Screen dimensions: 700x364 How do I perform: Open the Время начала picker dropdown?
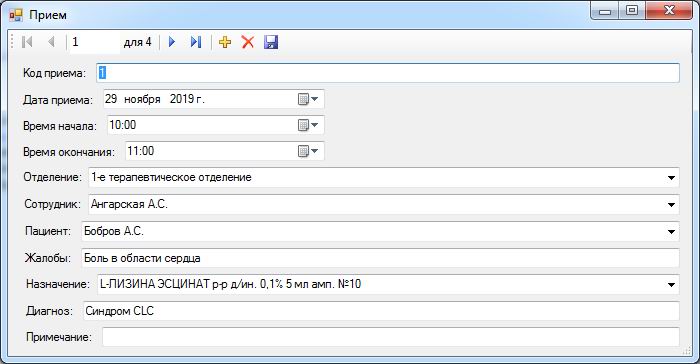coord(308,125)
